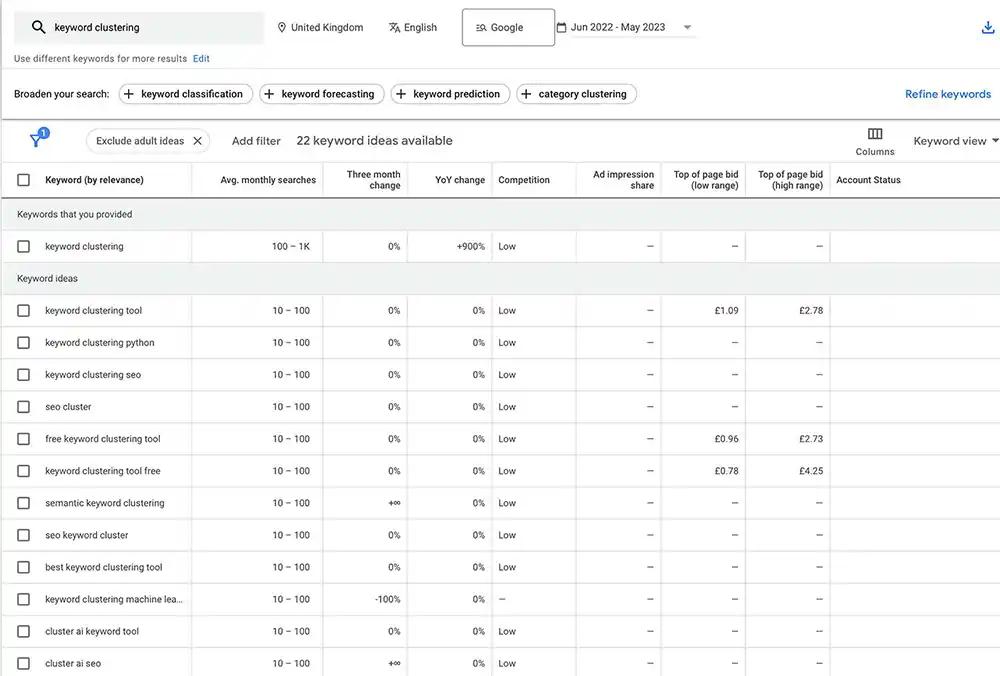This screenshot has width=1000, height=676.
Task: Click the keyword clustering machine lea... keyword
Action: click(114, 599)
